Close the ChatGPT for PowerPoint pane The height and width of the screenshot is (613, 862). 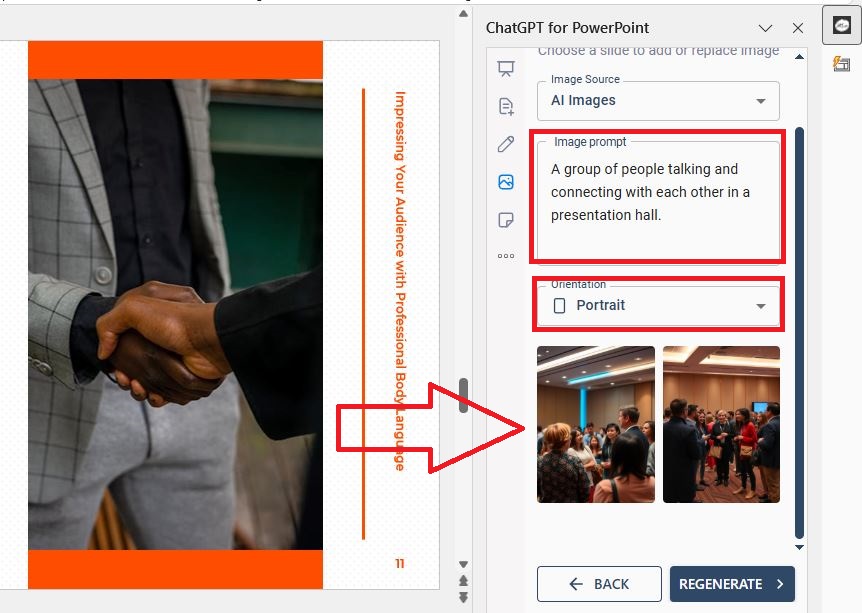798,28
